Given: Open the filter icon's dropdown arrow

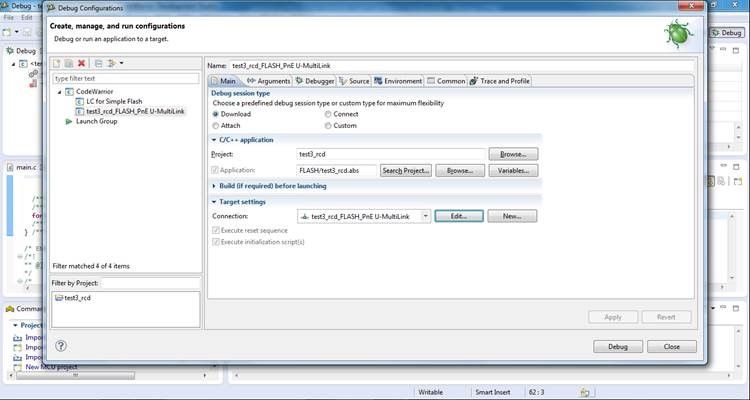Looking at the screenshot, I should tap(121, 63).
